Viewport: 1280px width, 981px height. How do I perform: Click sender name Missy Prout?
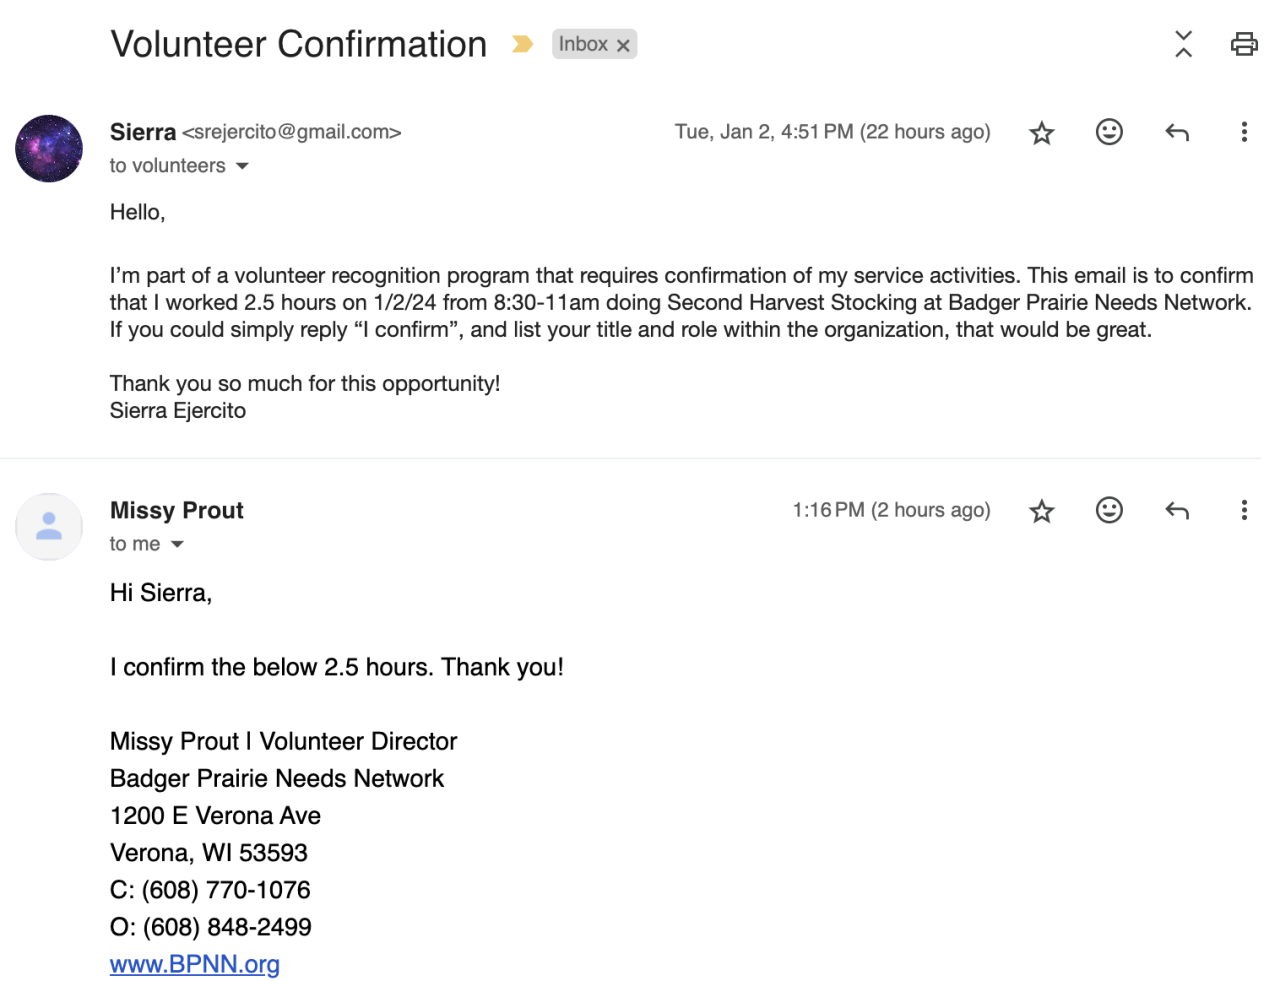(177, 510)
